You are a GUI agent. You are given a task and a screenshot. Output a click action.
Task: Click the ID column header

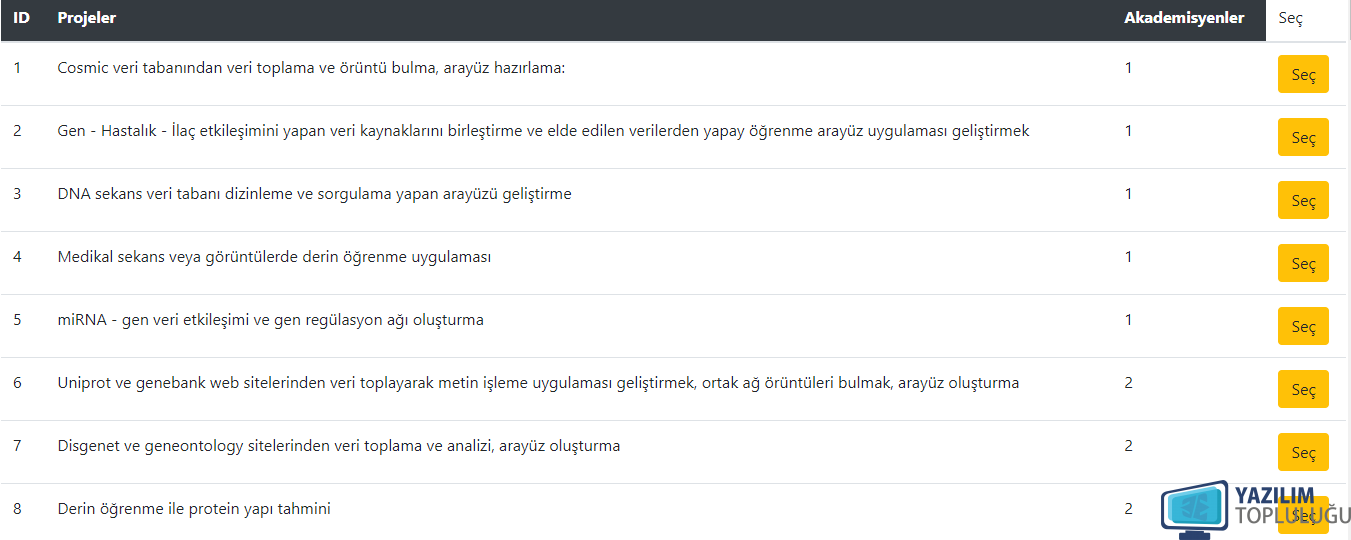pos(21,18)
